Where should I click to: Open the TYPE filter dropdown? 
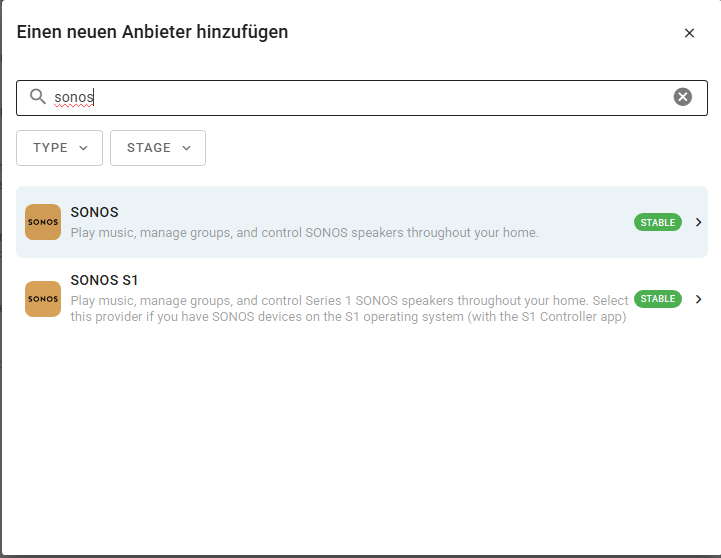click(59, 148)
